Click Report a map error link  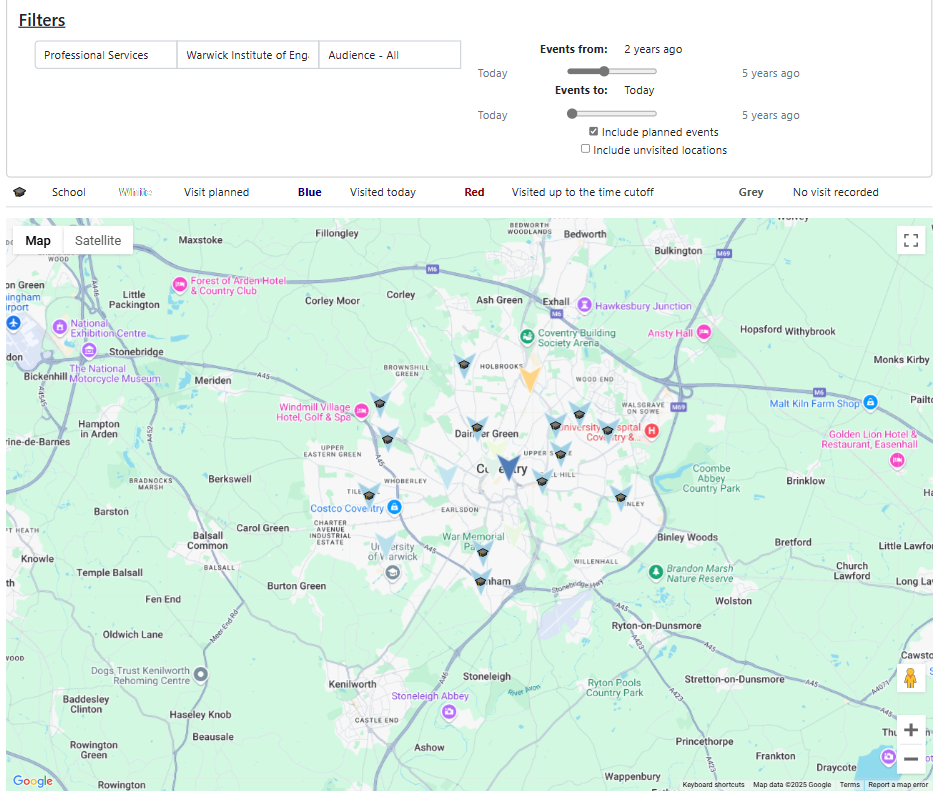(897, 785)
